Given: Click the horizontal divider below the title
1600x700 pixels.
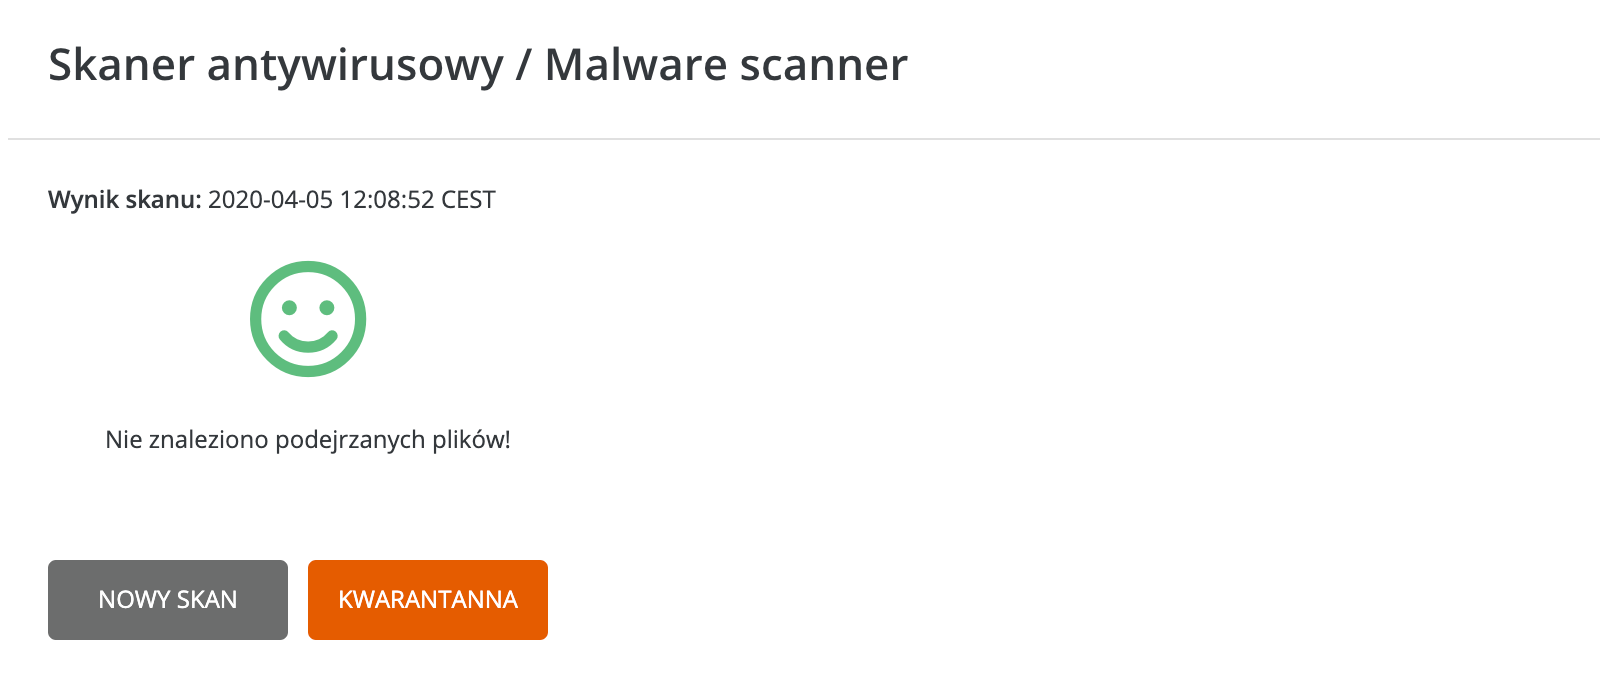Looking at the screenshot, I should click(x=804, y=139).
